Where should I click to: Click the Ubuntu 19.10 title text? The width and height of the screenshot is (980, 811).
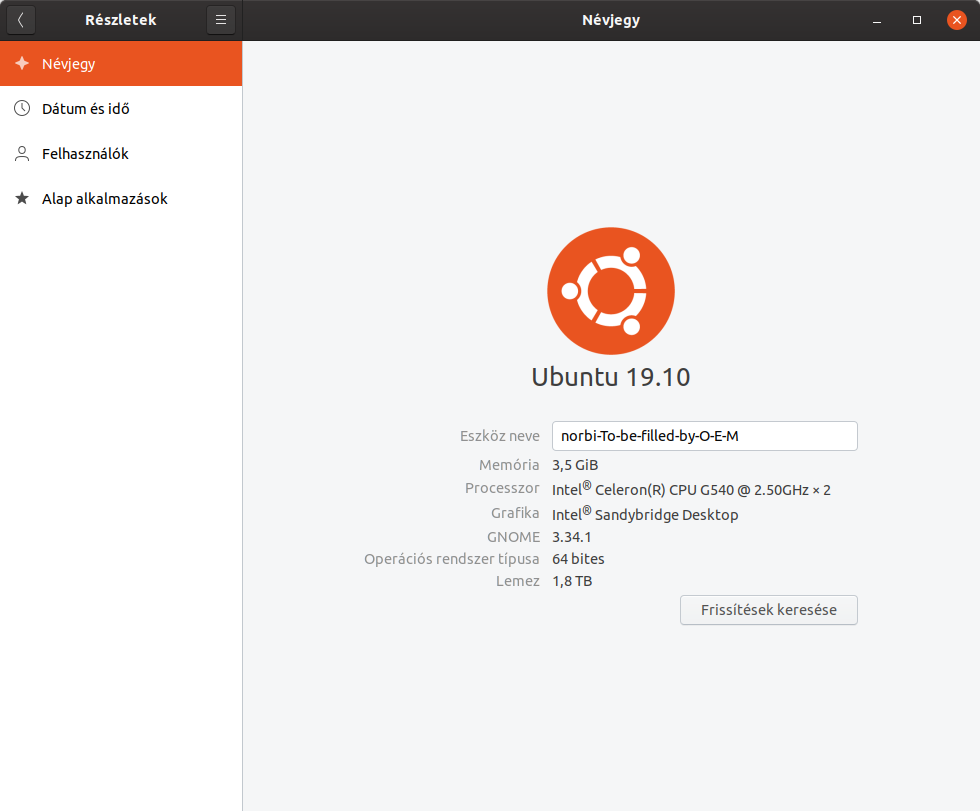click(611, 377)
